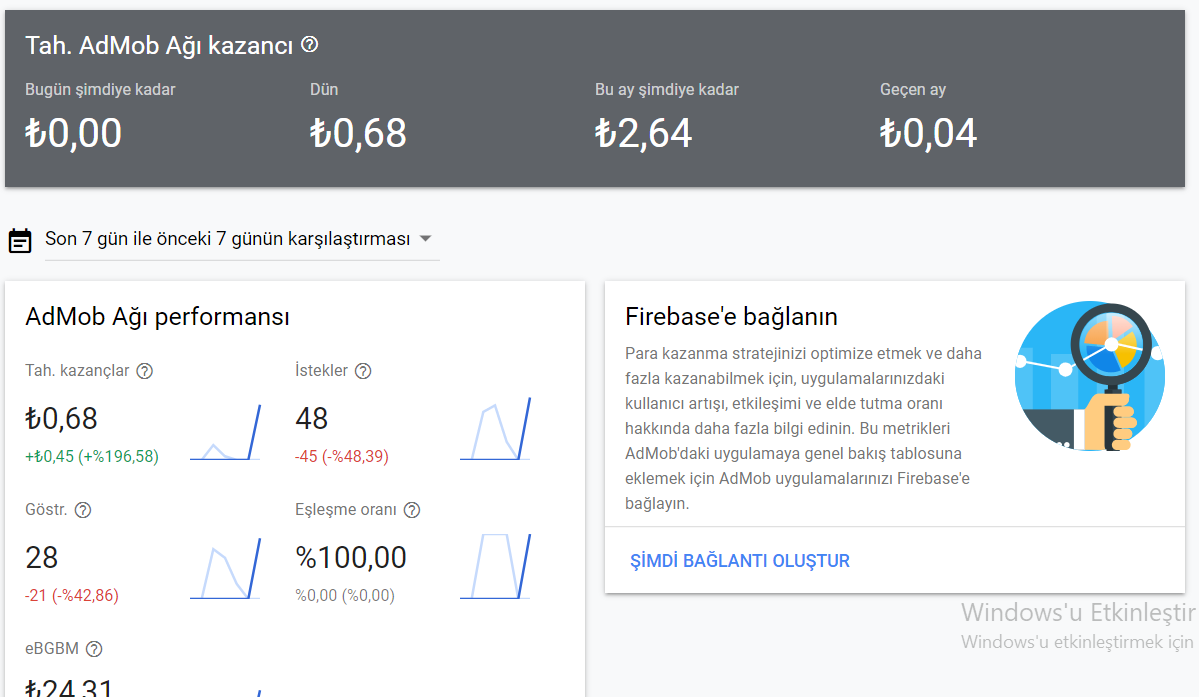Click the Eşleşme oranı value %100,00

(351, 558)
